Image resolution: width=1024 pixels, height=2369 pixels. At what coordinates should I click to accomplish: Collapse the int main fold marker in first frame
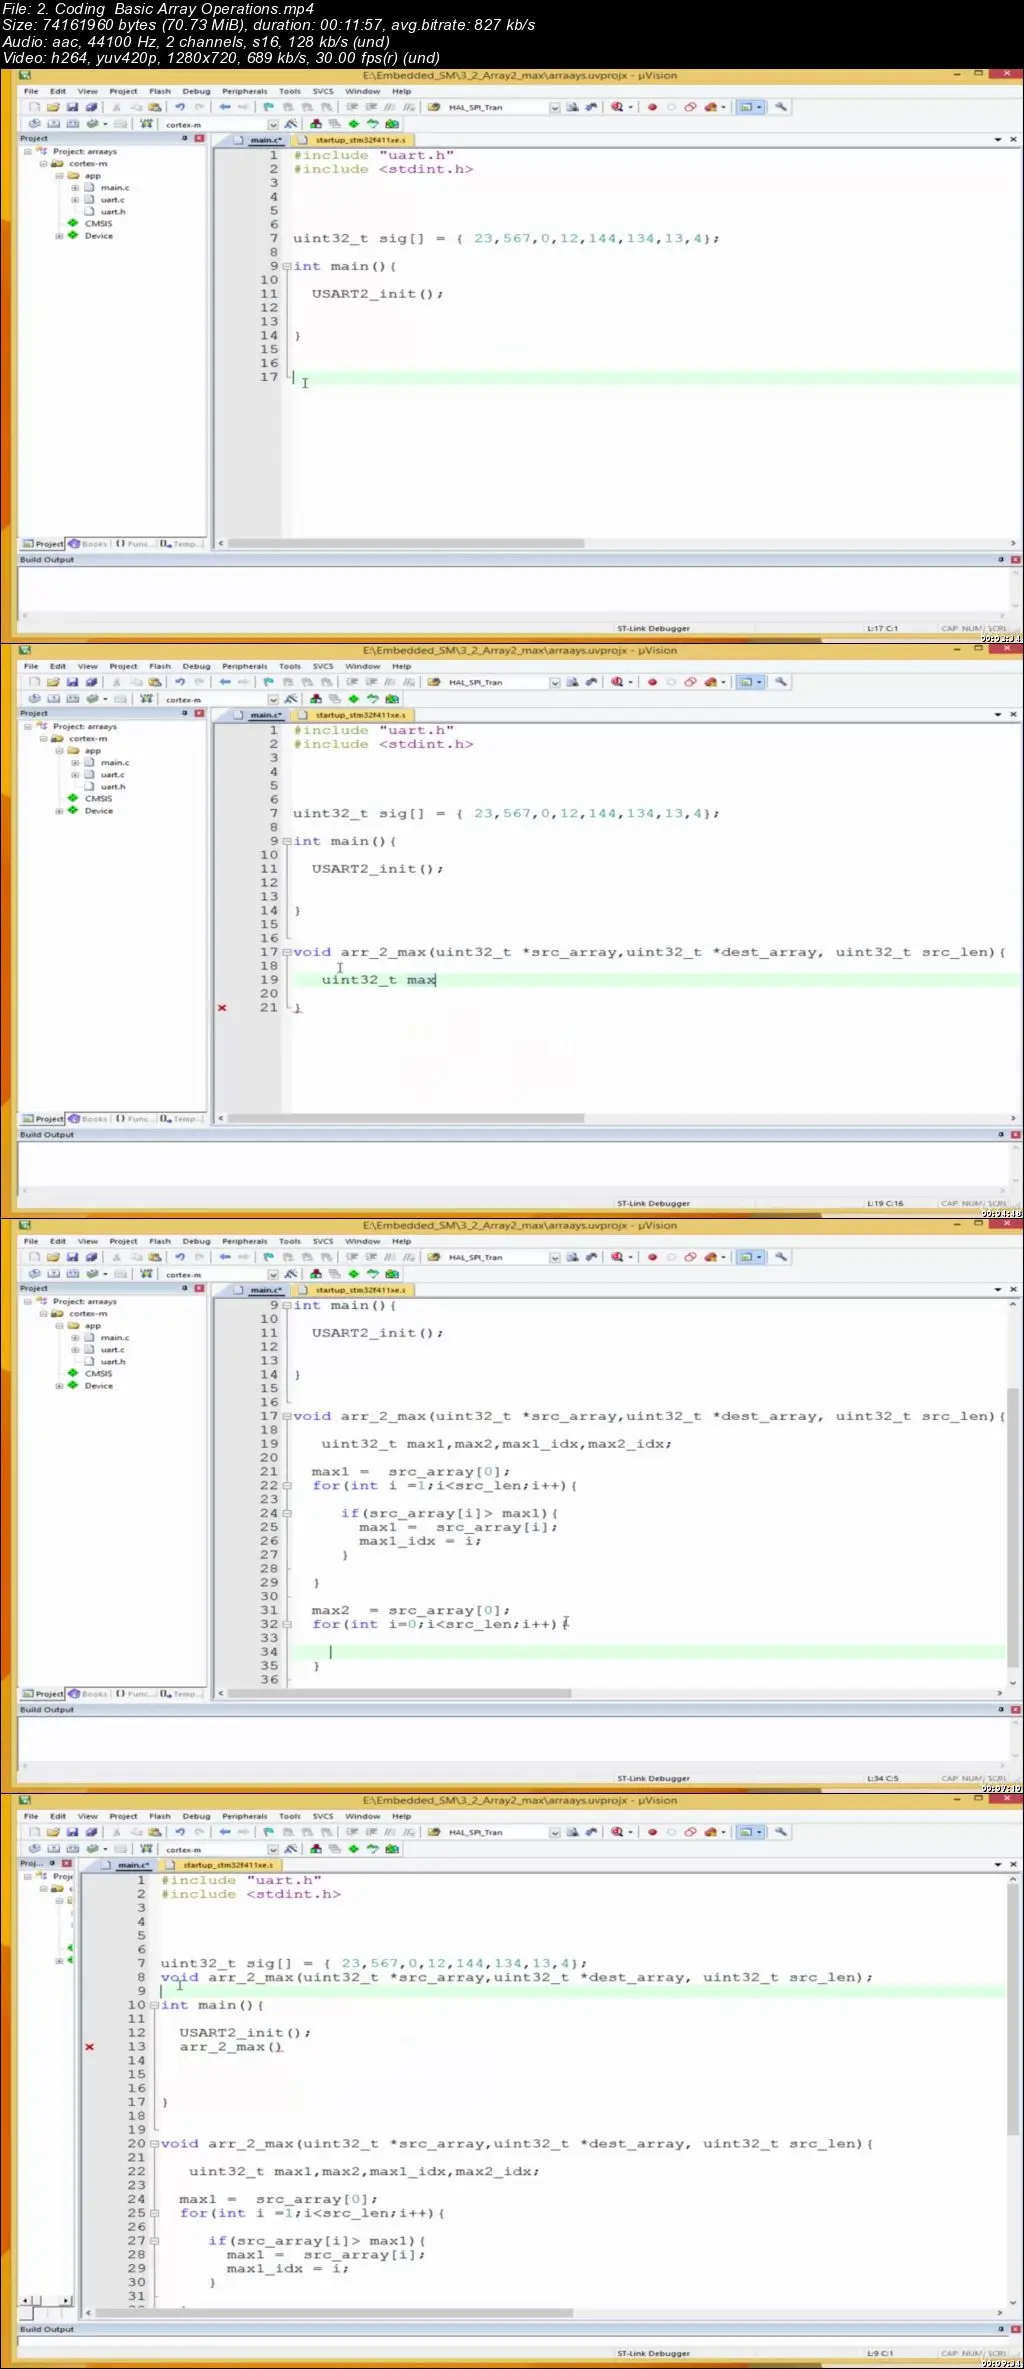click(x=287, y=267)
